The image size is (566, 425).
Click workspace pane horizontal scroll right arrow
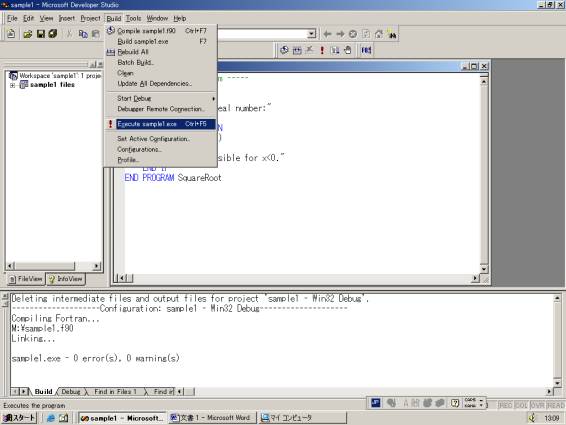point(96,266)
